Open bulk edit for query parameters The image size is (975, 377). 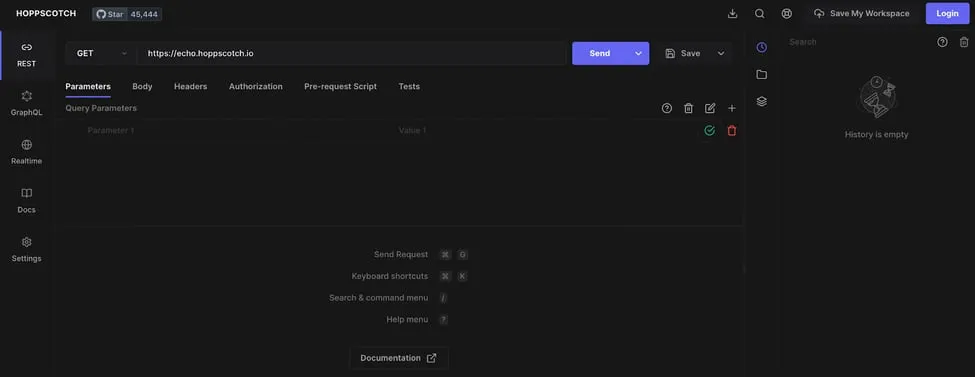click(x=710, y=108)
